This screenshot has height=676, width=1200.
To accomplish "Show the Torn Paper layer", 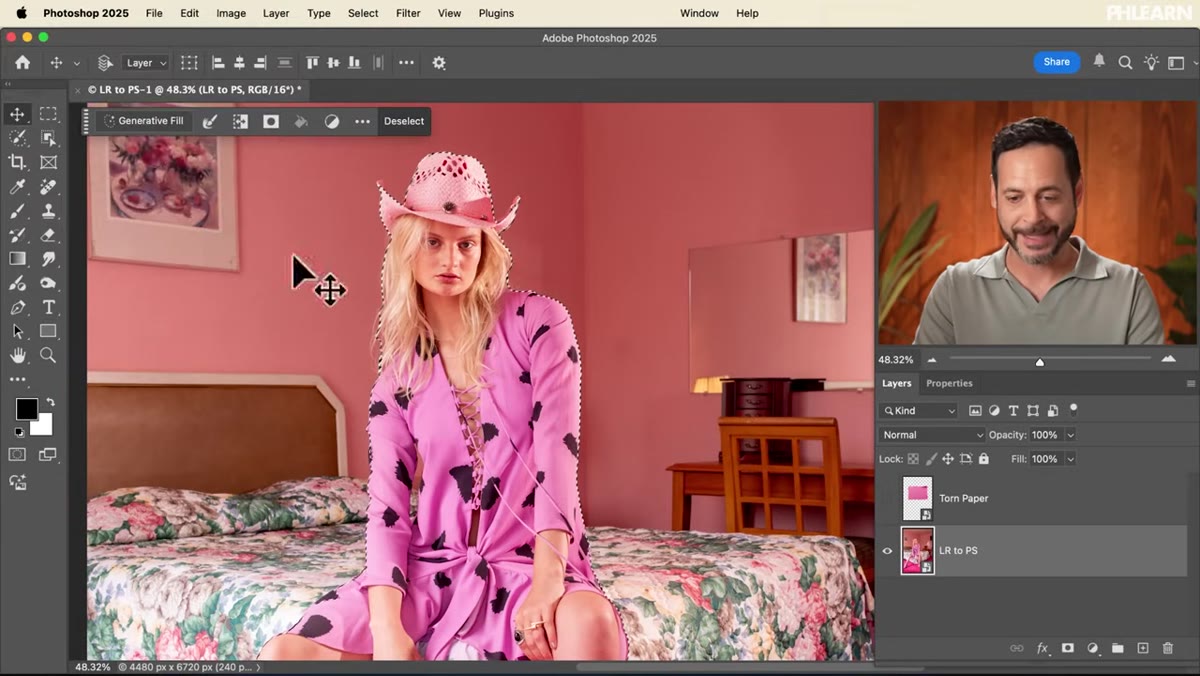I will coord(887,498).
